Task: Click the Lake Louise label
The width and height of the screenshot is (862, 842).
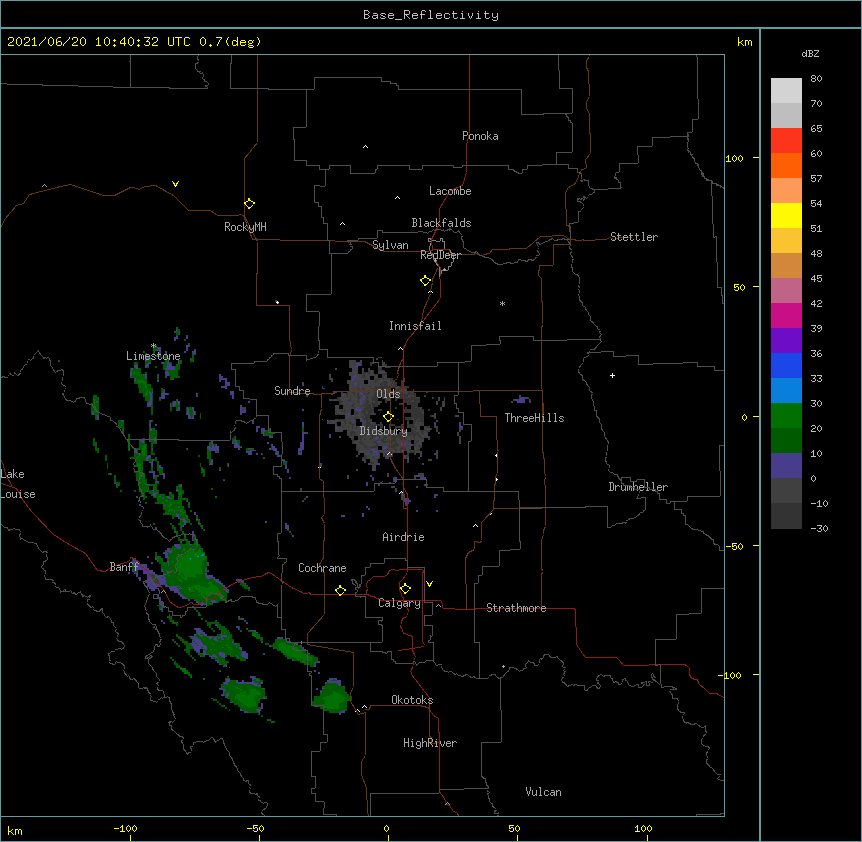Action: pos(18,484)
